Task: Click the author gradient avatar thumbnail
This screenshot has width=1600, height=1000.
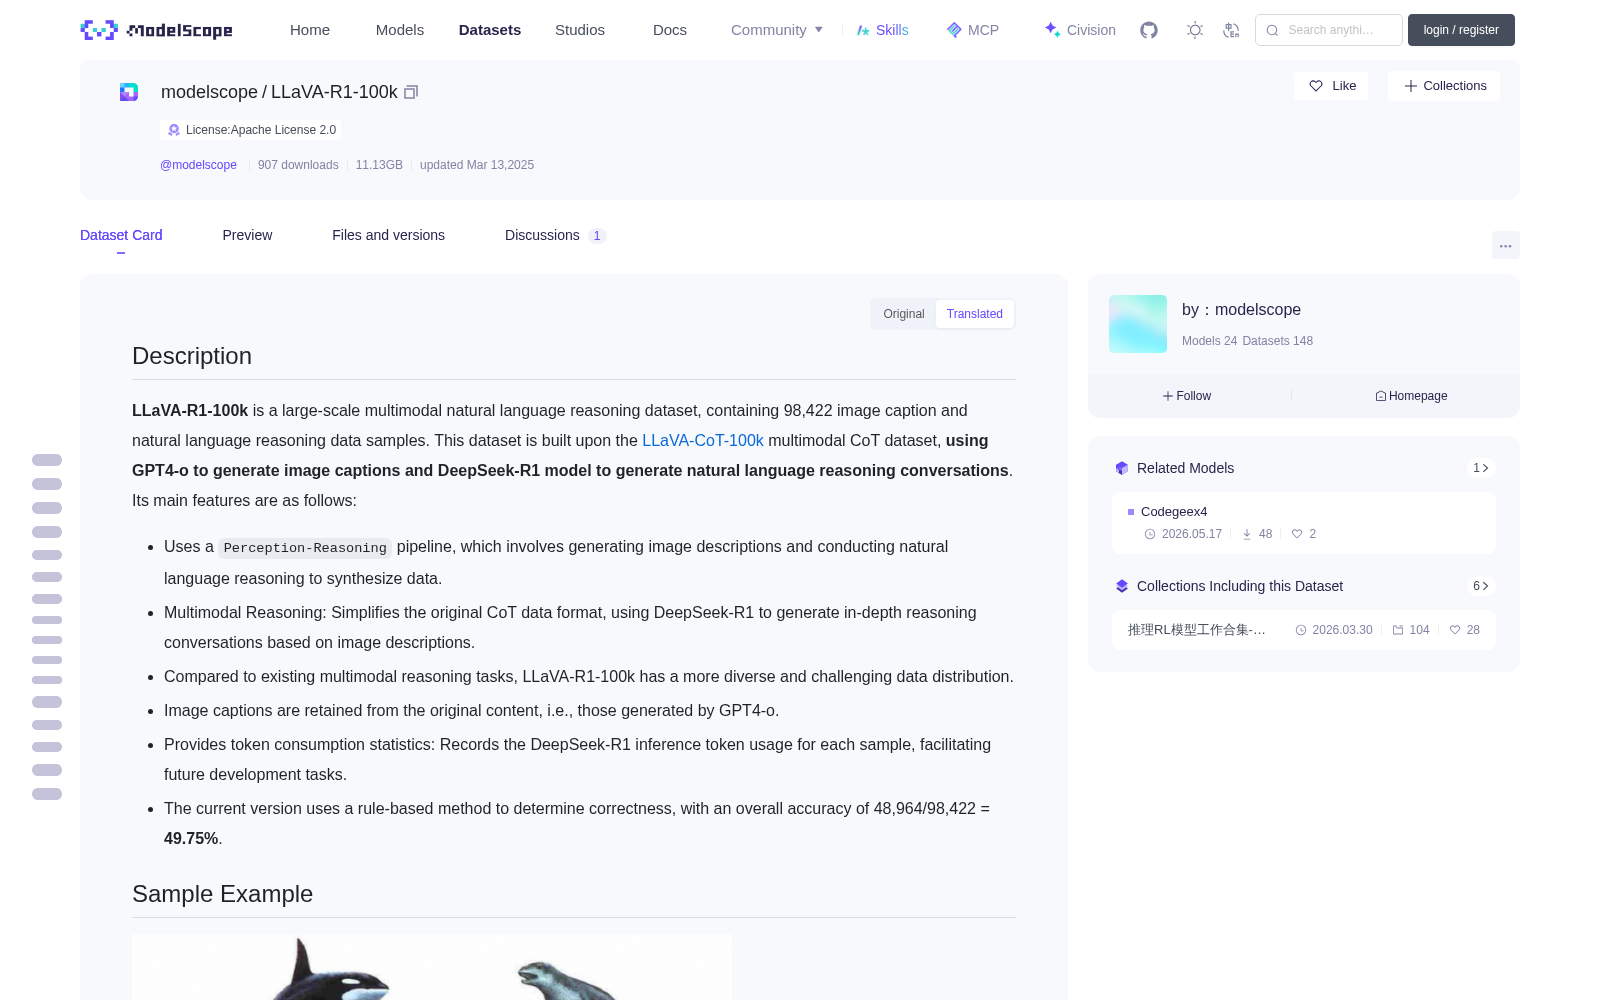Action: pyautogui.click(x=1138, y=324)
